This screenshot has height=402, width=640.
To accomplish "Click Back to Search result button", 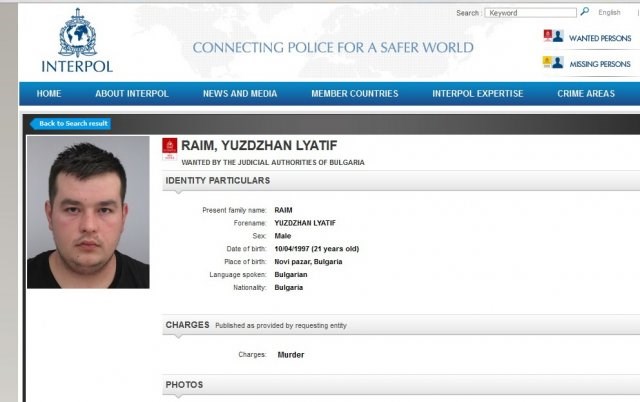I will pos(71,124).
